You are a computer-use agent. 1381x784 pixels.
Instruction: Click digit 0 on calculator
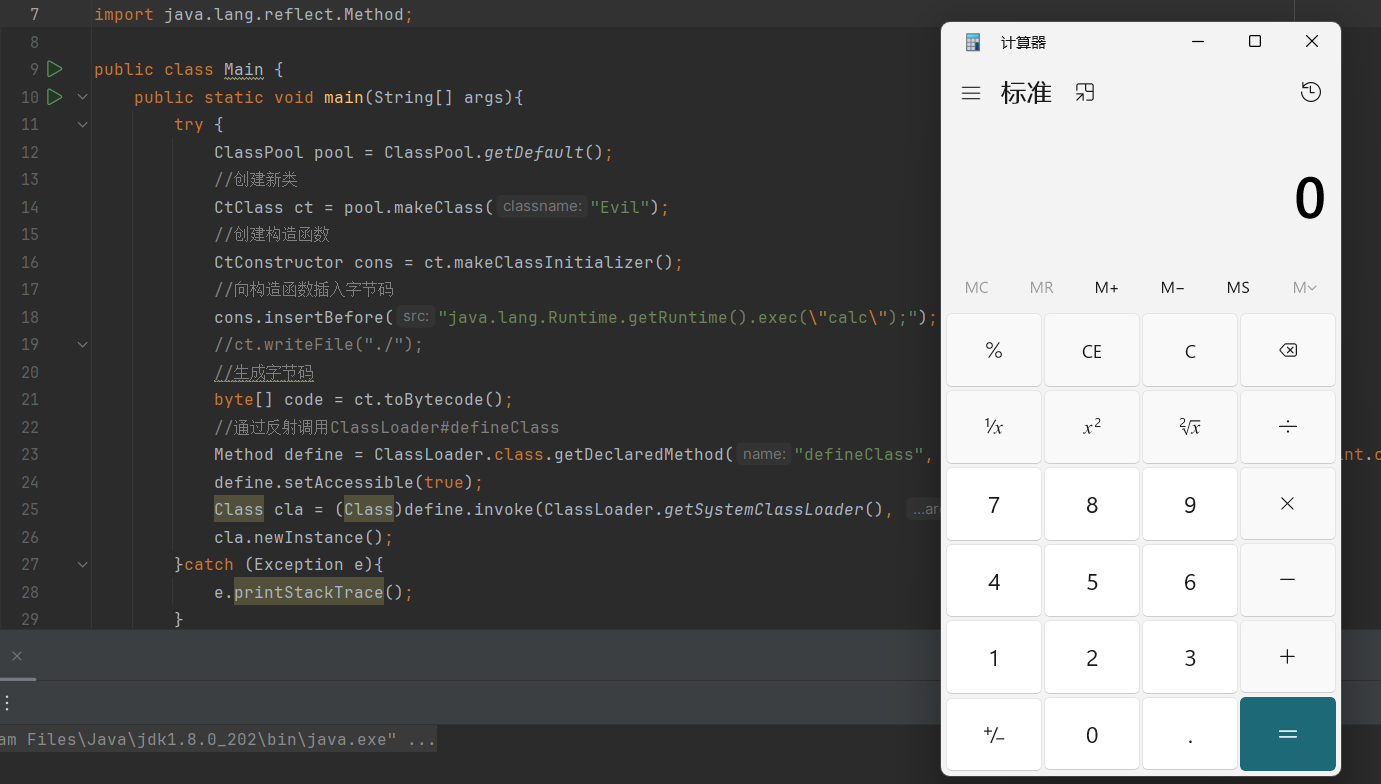point(1092,734)
